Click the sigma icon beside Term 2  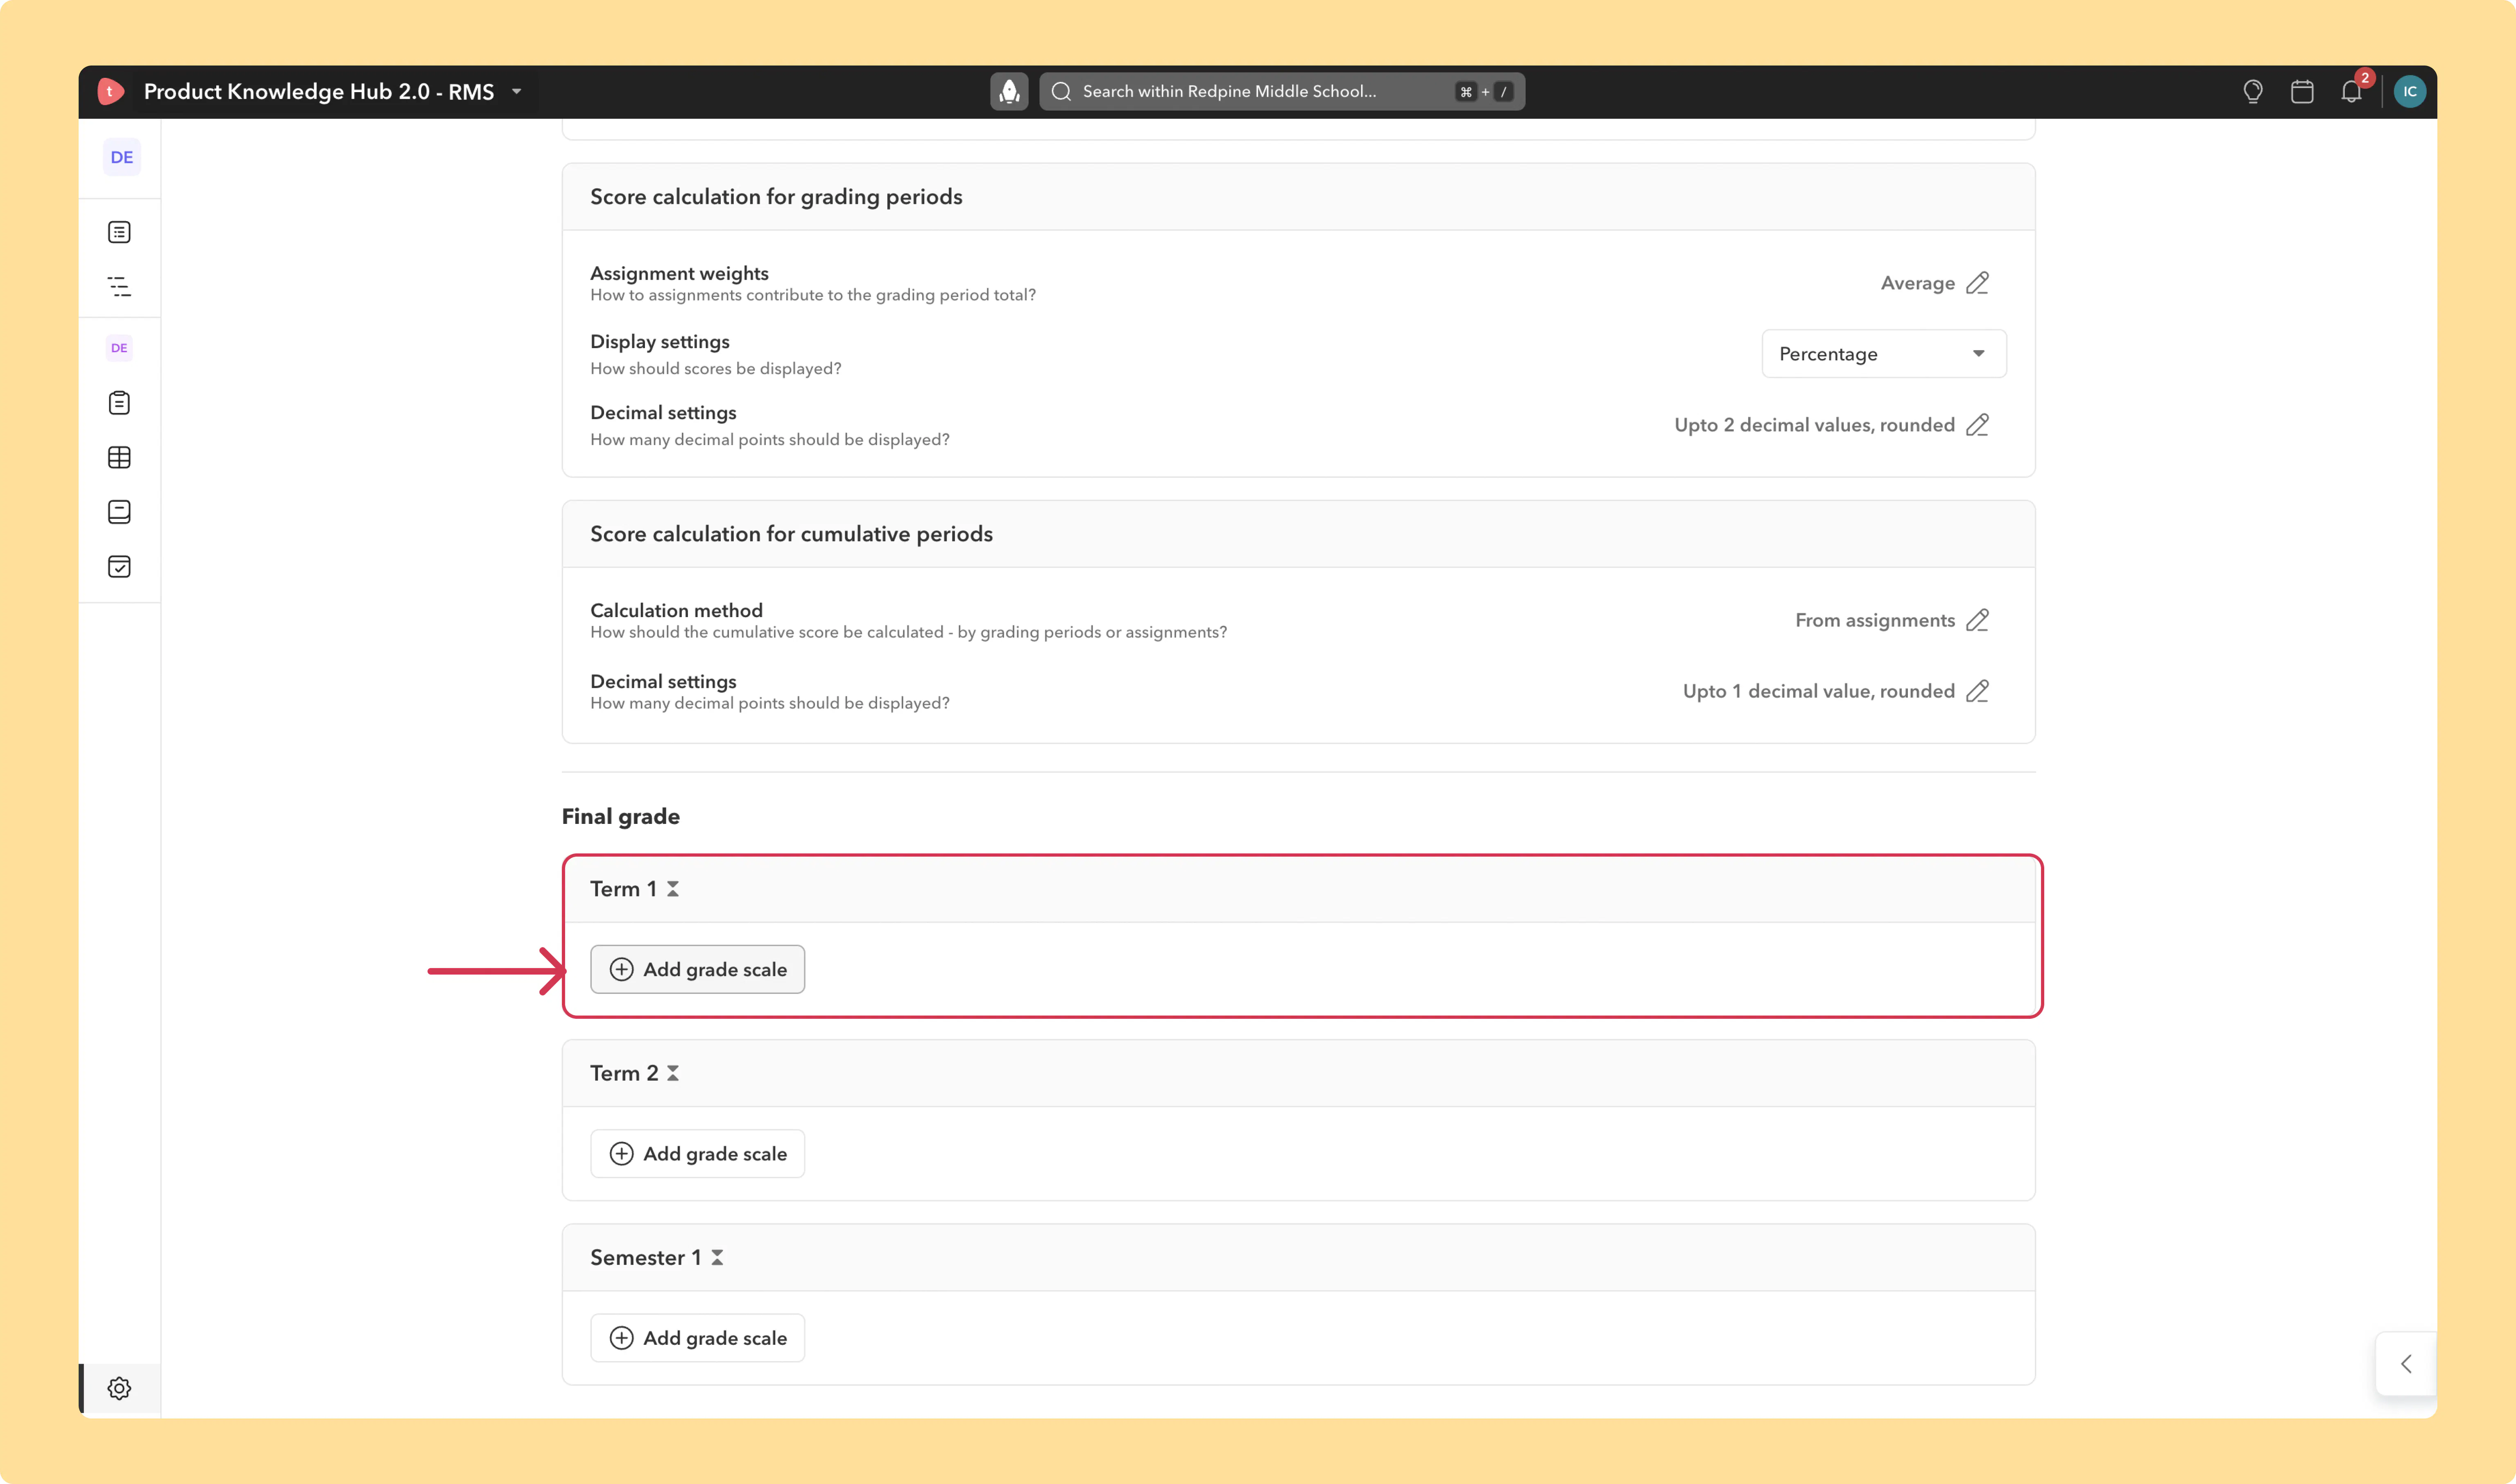pos(673,1073)
